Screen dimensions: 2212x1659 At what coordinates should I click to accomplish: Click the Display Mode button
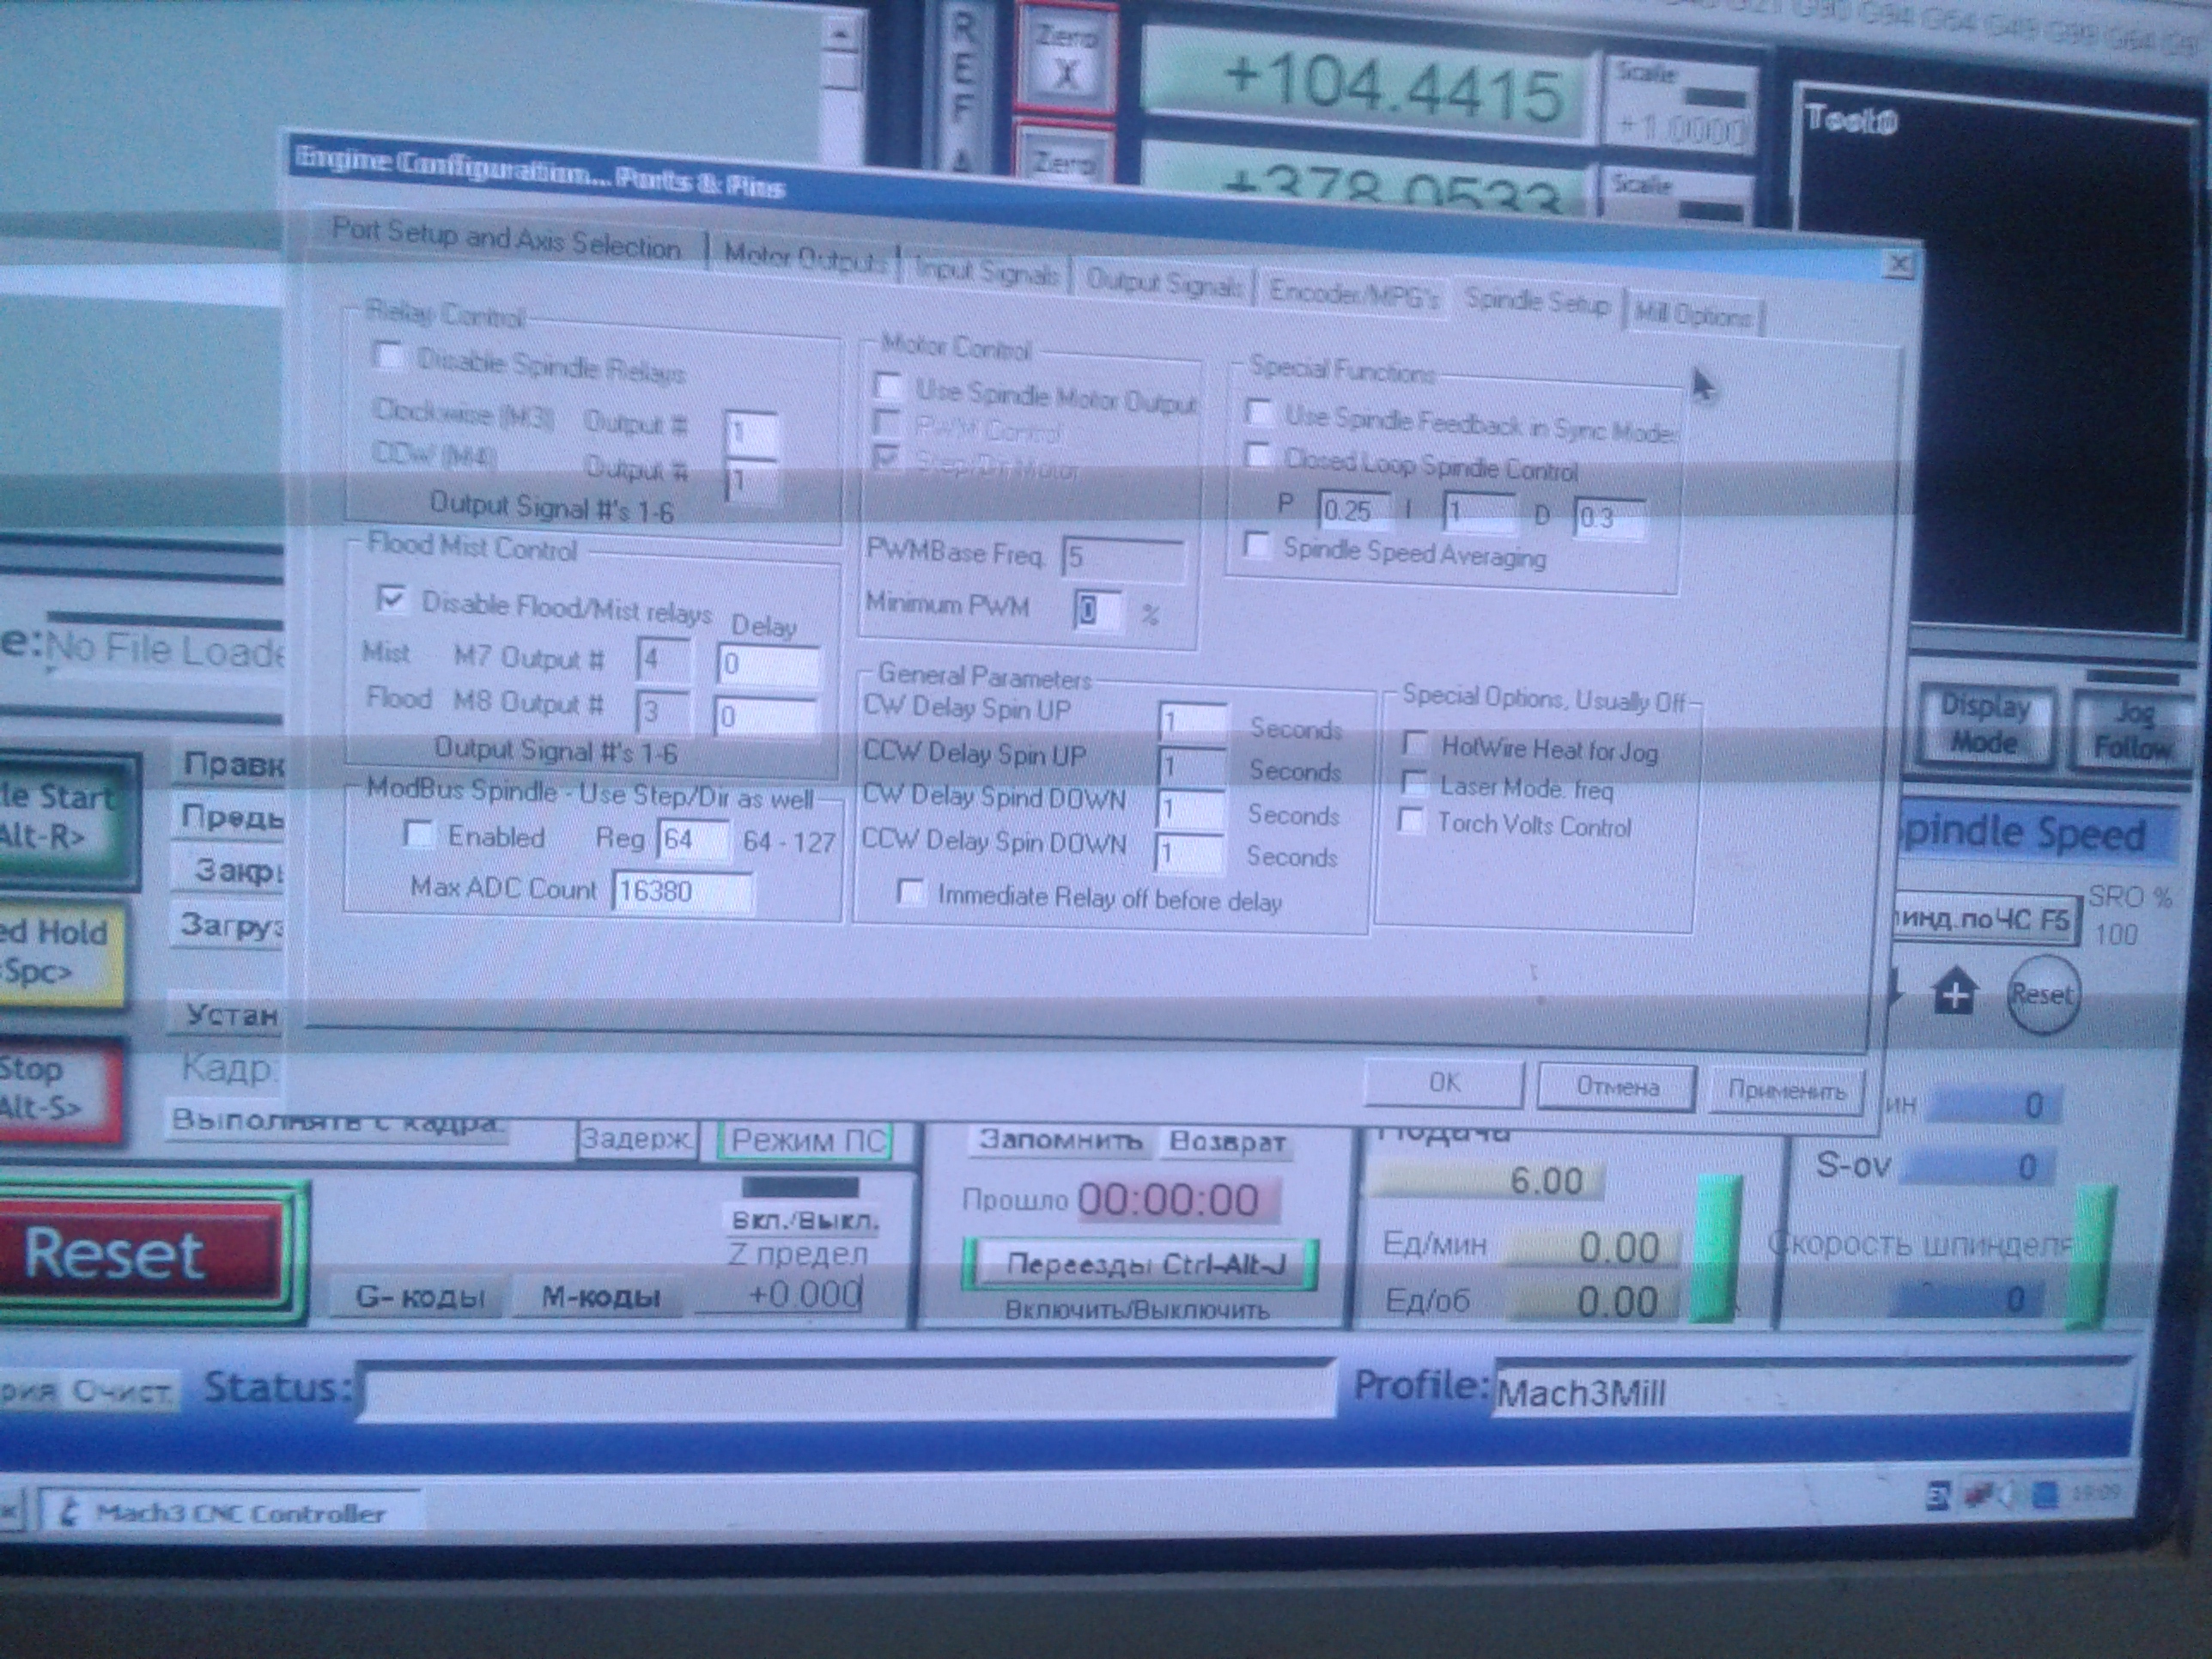pos(1985,725)
